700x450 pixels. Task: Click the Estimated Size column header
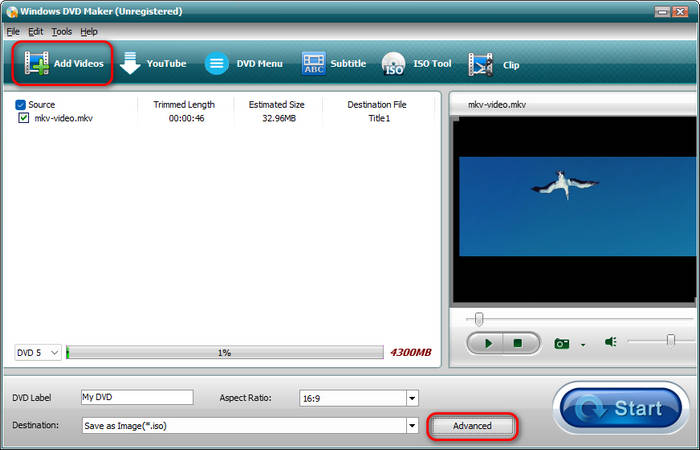tap(276, 104)
